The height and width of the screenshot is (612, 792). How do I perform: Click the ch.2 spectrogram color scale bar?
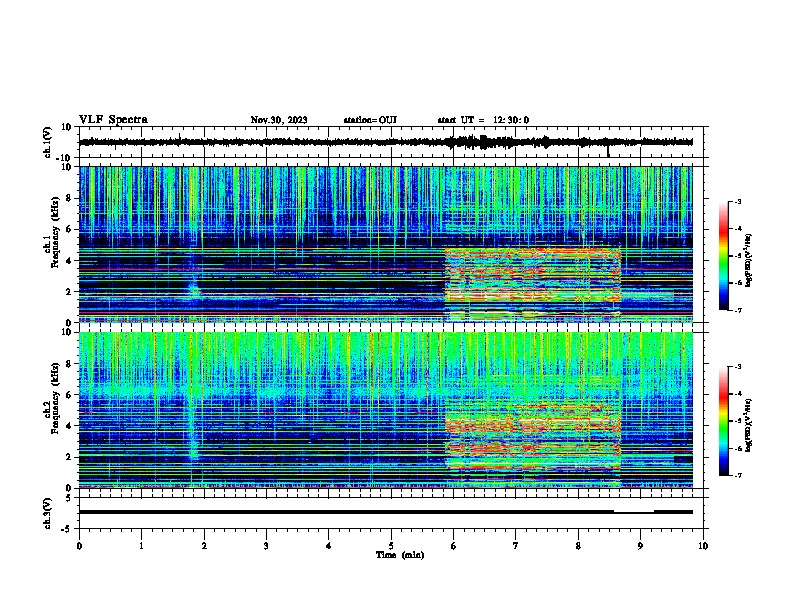(x=723, y=421)
